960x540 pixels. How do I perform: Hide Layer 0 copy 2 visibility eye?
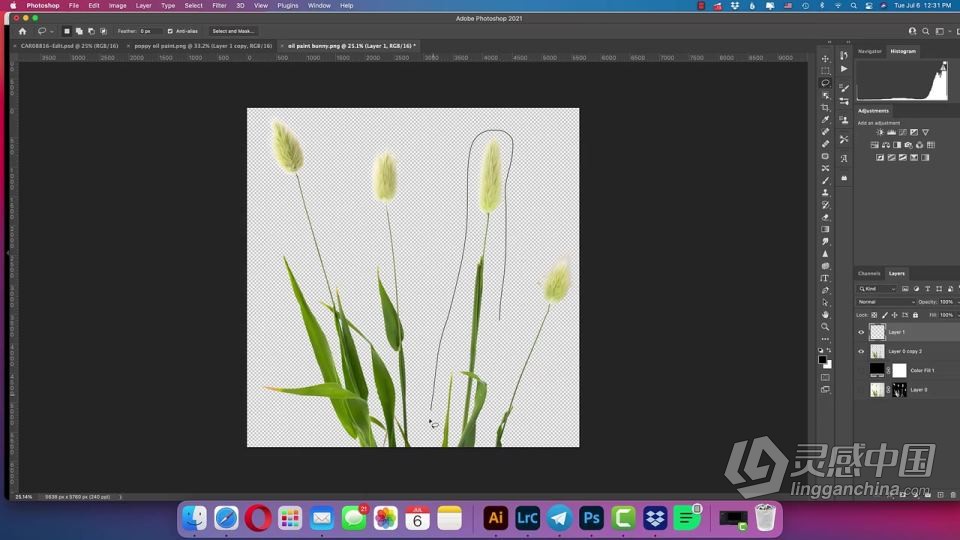tap(861, 351)
